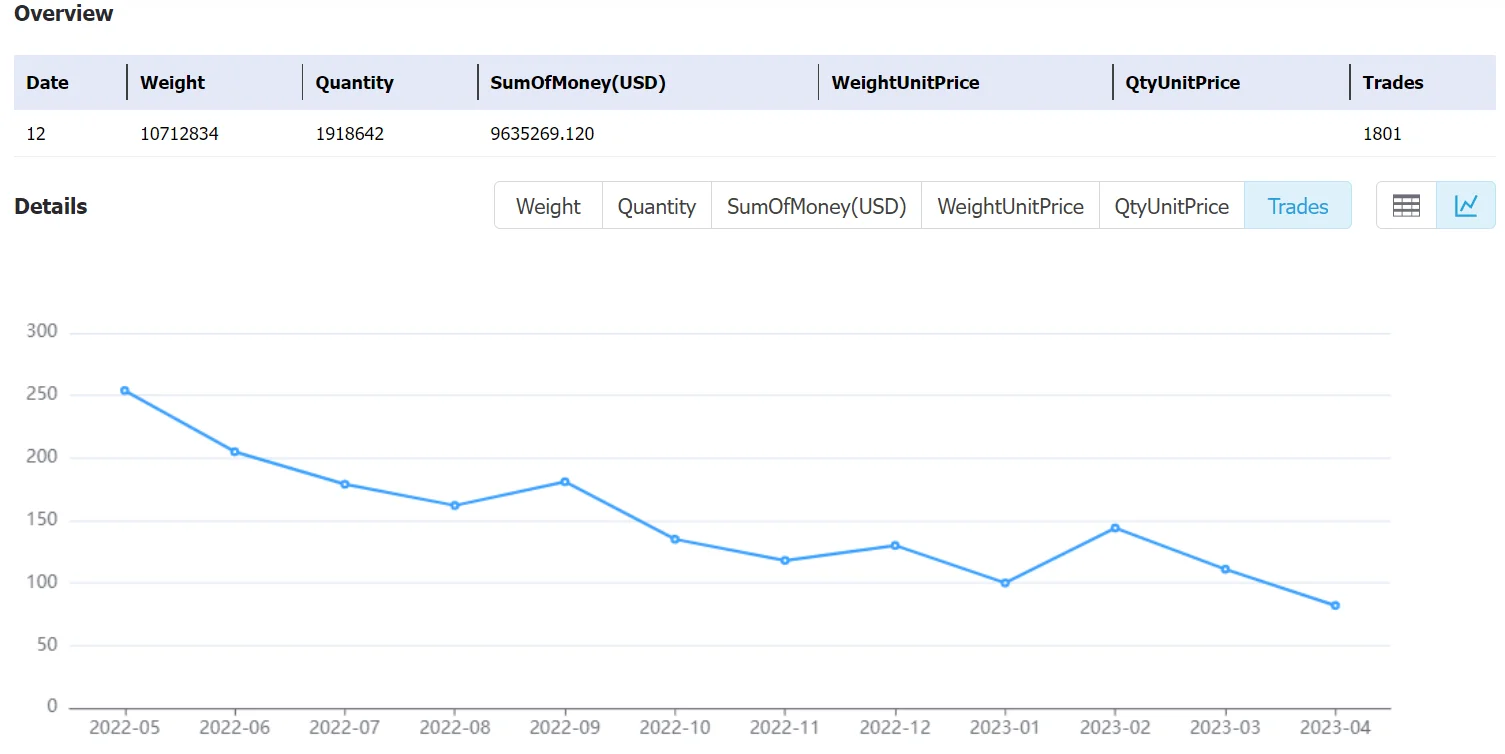Click the quantity value 1918642
The image size is (1505, 754).
pyautogui.click(x=349, y=133)
